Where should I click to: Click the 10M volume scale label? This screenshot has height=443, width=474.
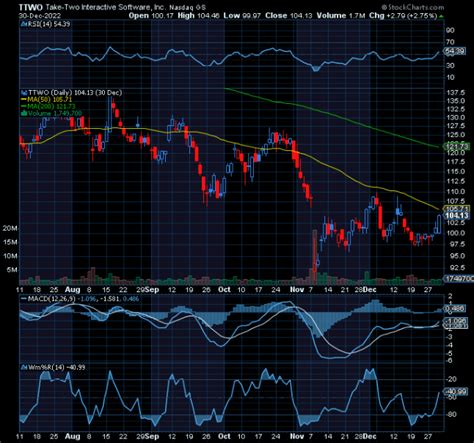[x=10, y=256]
